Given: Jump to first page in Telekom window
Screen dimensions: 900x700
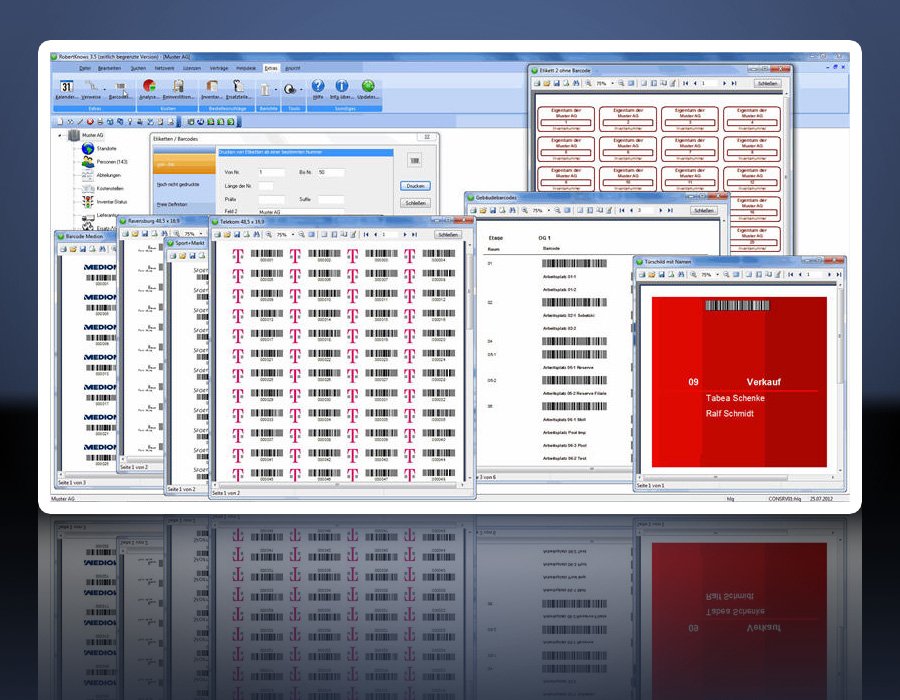Looking at the screenshot, I should click(366, 235).
